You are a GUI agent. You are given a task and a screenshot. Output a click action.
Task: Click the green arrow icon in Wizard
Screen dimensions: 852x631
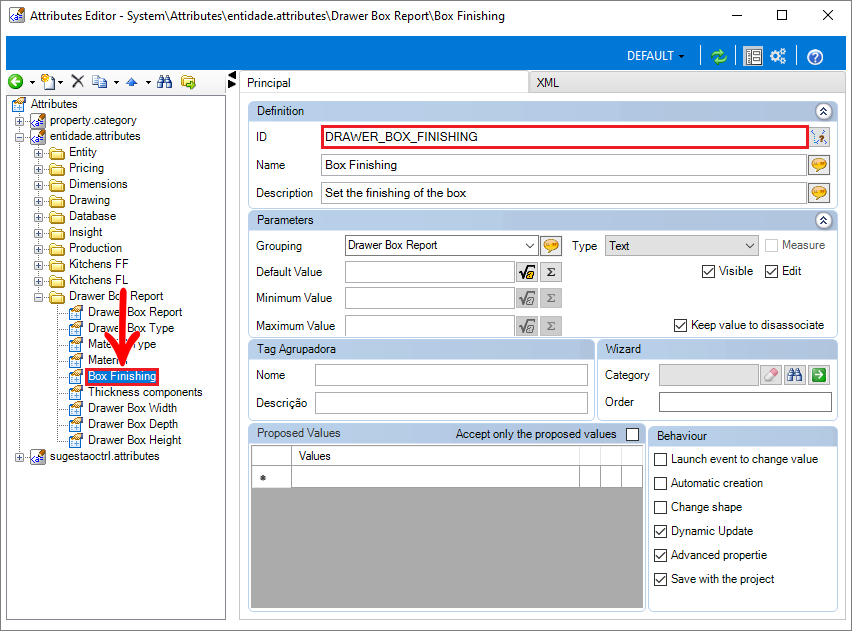(820, 375)
